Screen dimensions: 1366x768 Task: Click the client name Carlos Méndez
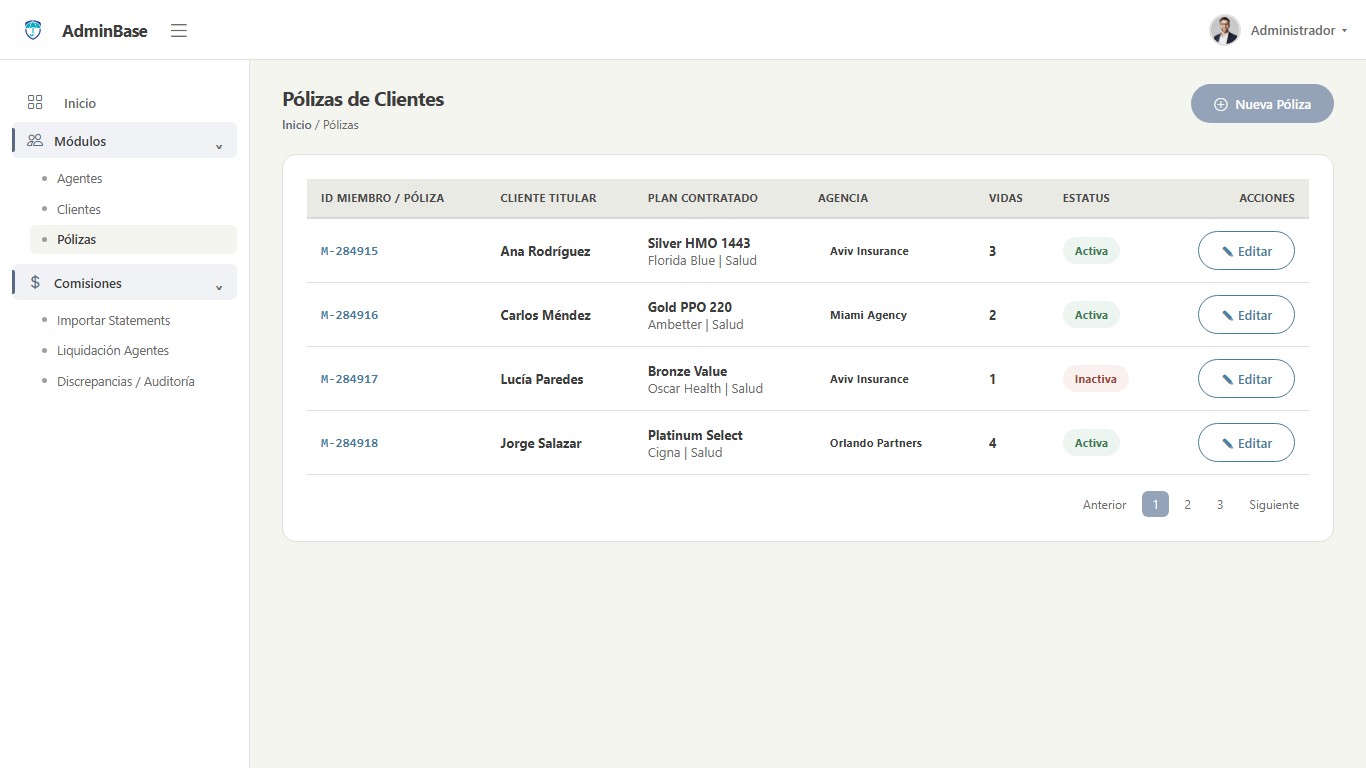(x=545, y=315)
